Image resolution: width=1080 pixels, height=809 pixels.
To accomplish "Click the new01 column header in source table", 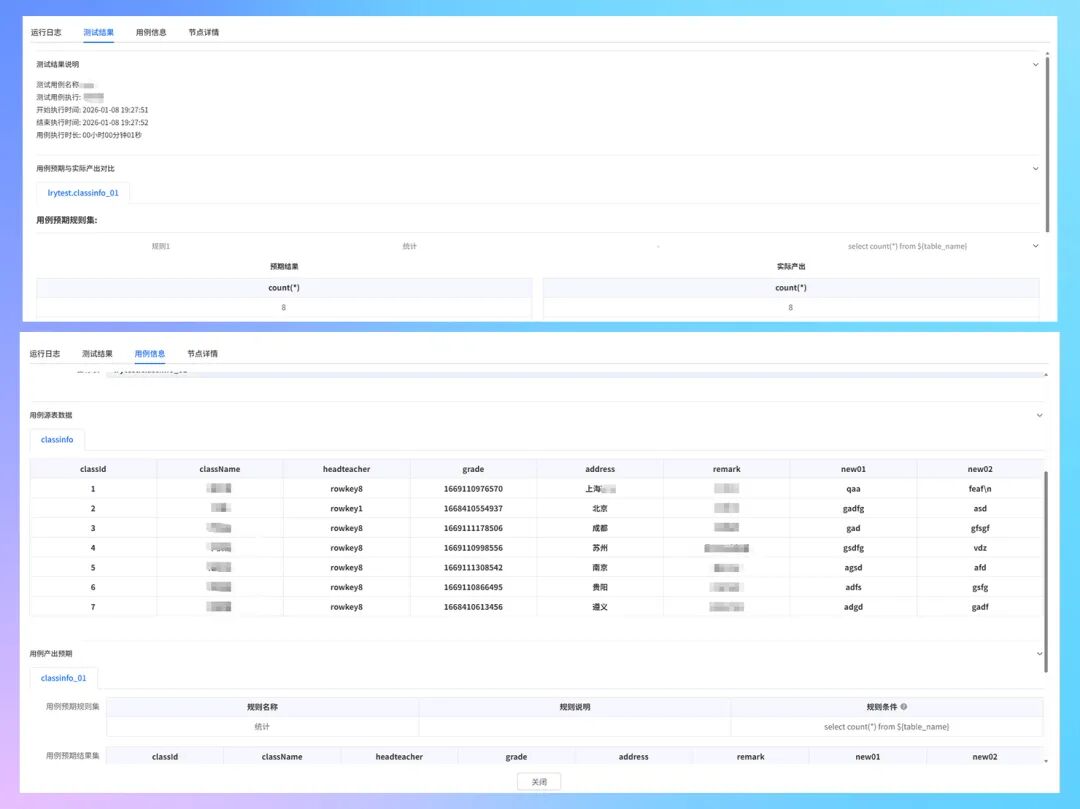I will click(853, 469).
